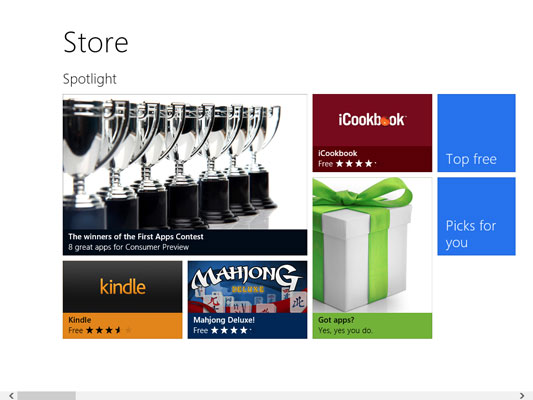Click the iCookbook star rating

(356, 164)
